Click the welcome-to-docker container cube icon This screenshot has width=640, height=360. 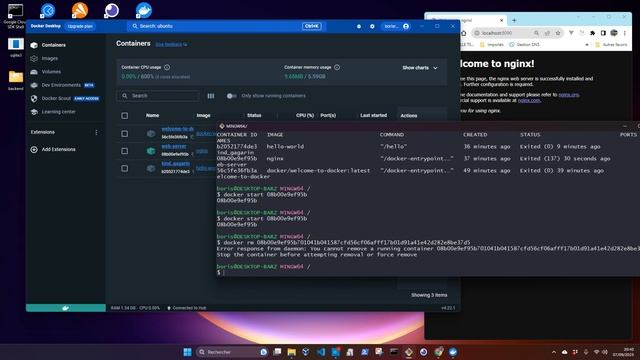pos(151,133)
